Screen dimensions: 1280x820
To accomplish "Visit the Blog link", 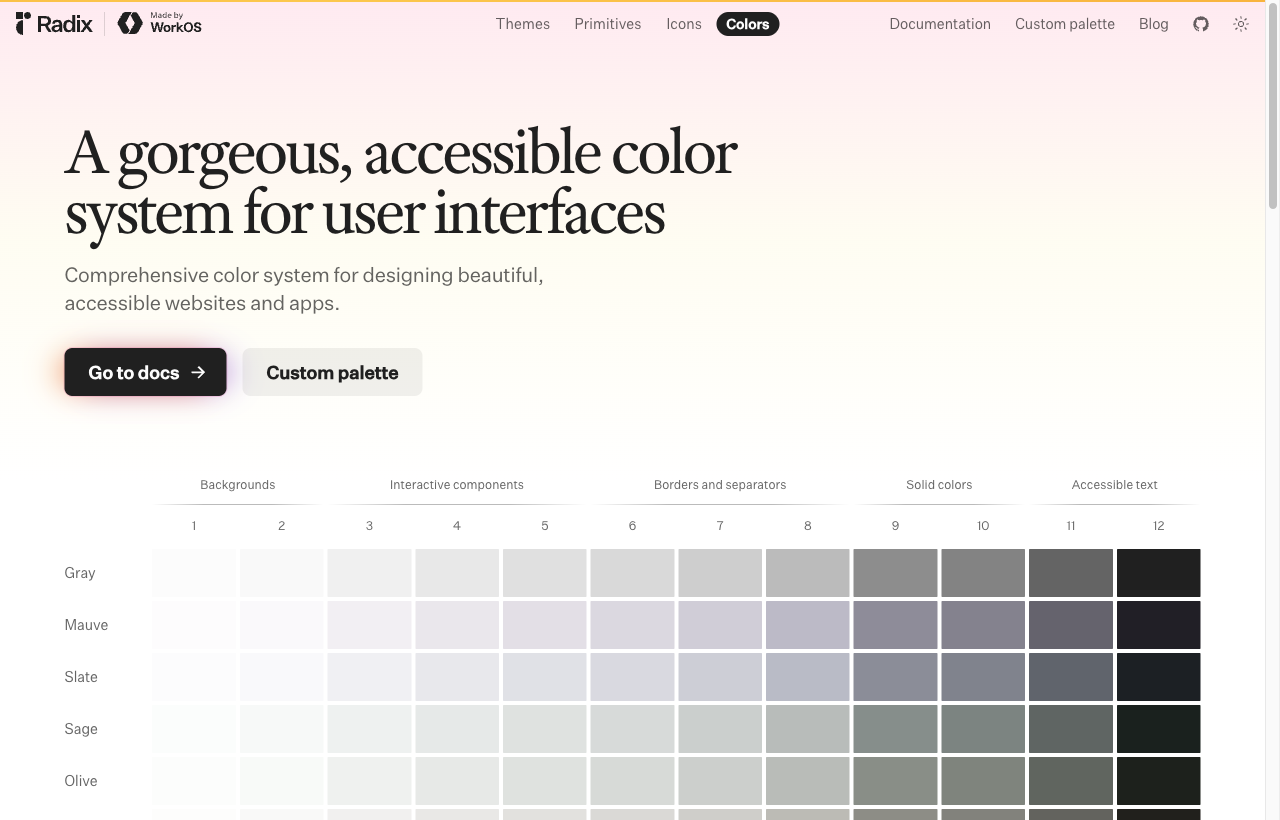I will click(x=1153, y=24).
